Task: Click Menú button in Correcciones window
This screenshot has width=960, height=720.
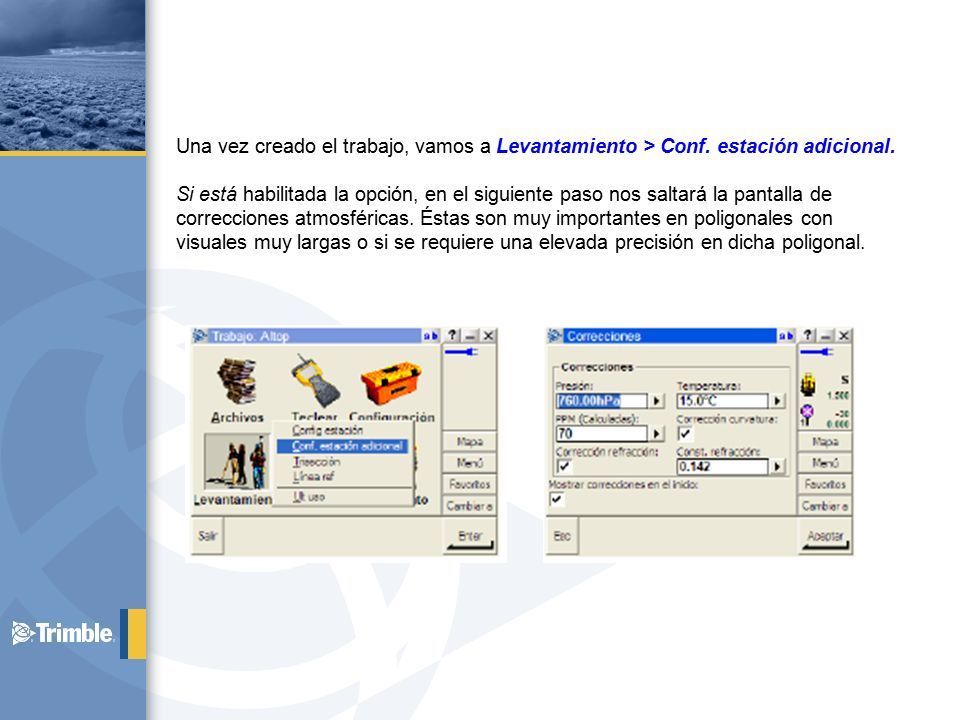Action: click(x=825, y=463)
